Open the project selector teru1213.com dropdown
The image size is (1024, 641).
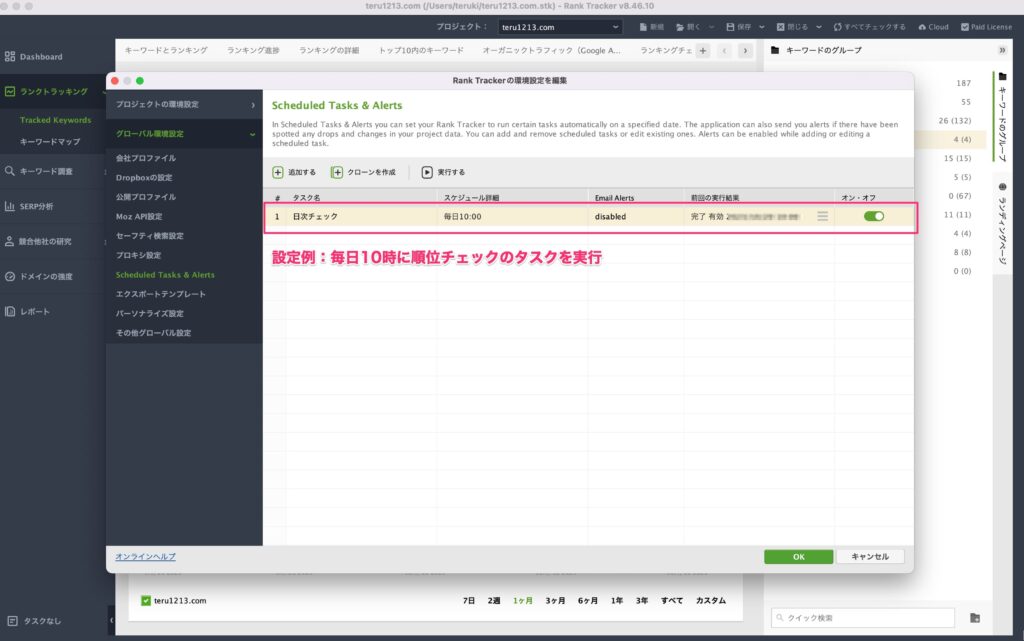[560, 27]
